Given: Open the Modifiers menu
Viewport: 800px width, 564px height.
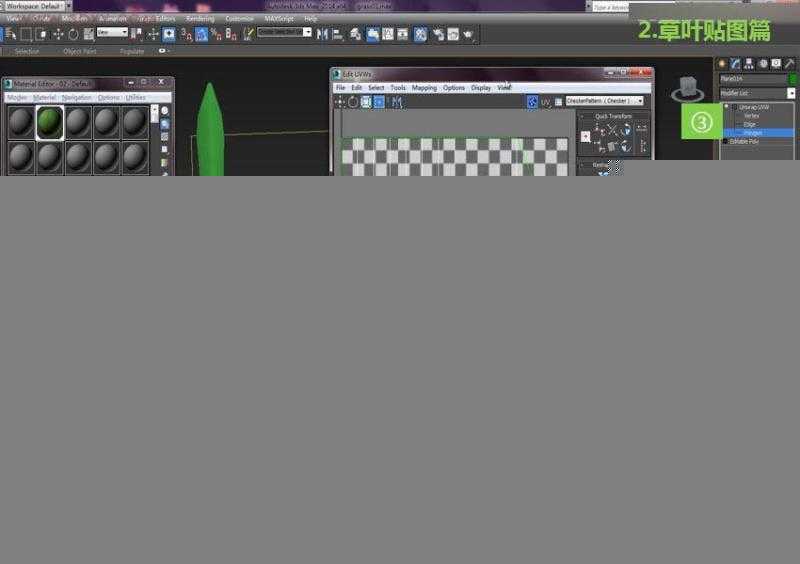Looking at the screenshot, I should tap(74, 18).
